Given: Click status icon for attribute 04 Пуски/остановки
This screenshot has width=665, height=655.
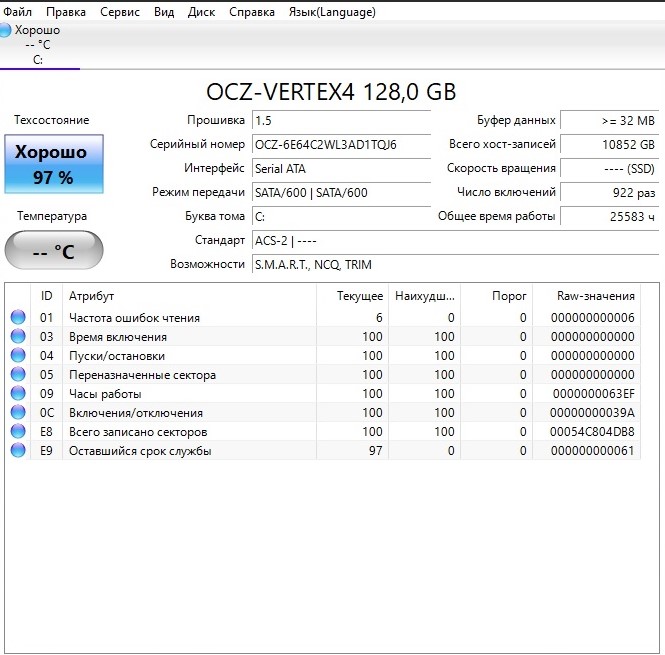Looking at the screenshot, I should [x=18, y=355].
